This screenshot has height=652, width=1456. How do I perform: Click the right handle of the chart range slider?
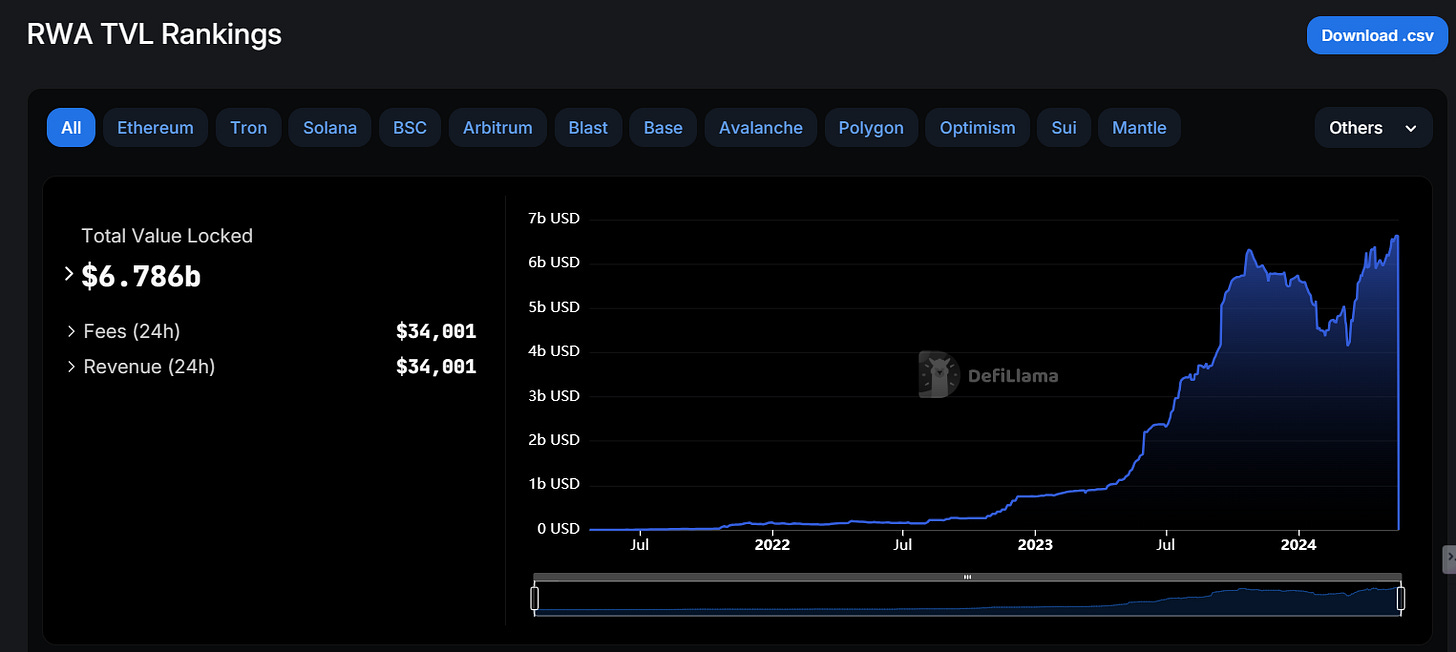click(1401, 599)
